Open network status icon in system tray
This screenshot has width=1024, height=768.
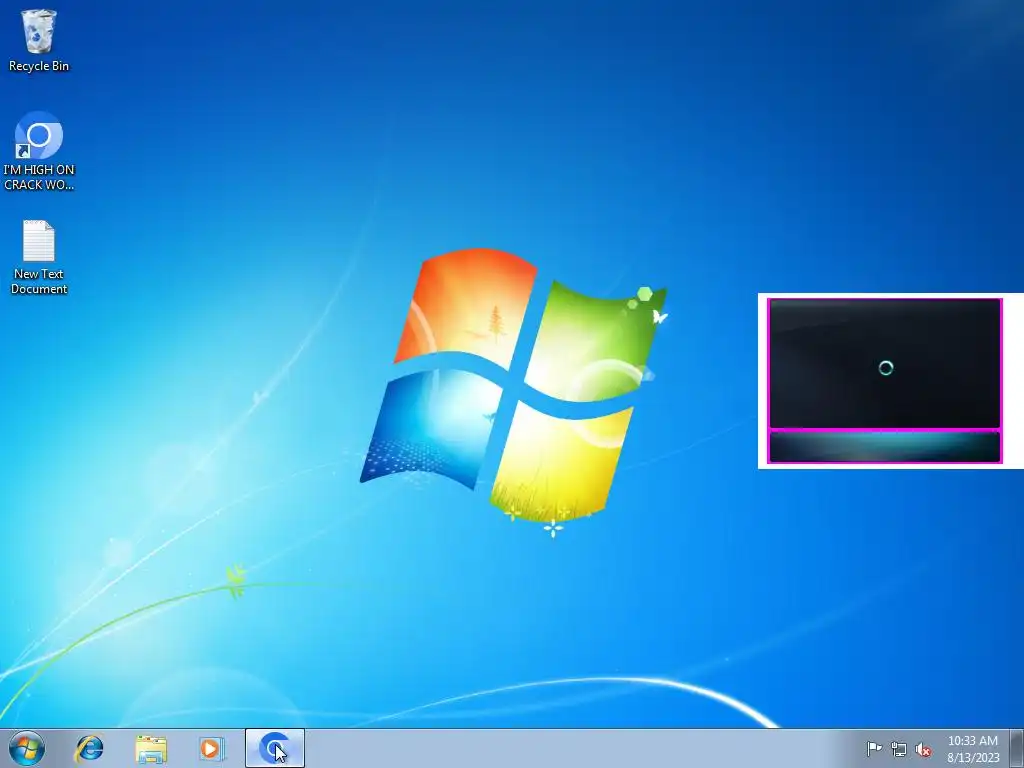(899, 749)
